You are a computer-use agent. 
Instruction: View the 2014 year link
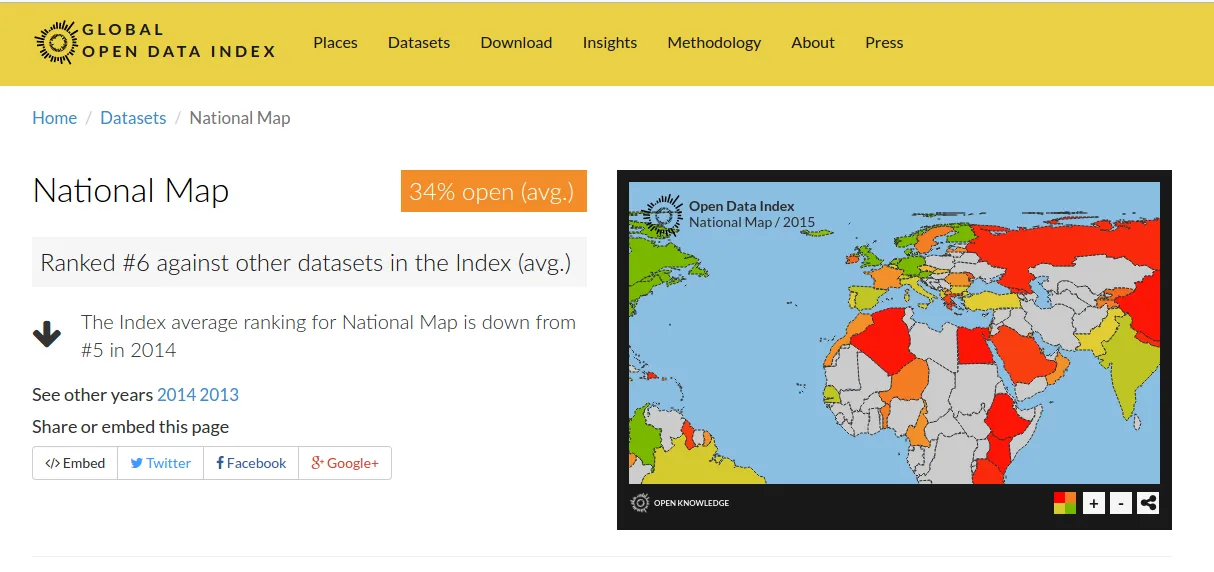tap(176, 394)
